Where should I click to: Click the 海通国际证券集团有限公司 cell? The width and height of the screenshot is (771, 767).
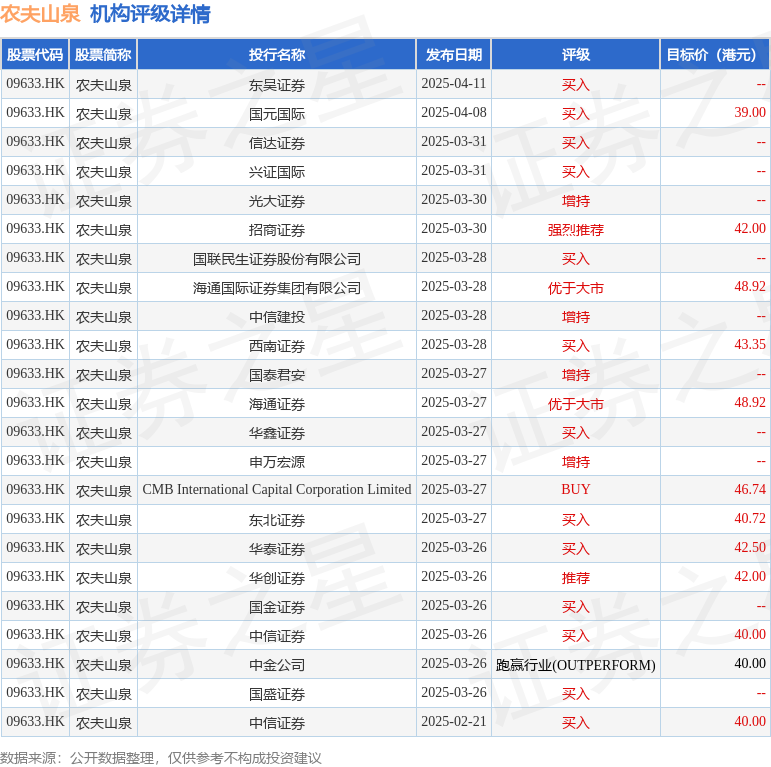tap(277, 288)
